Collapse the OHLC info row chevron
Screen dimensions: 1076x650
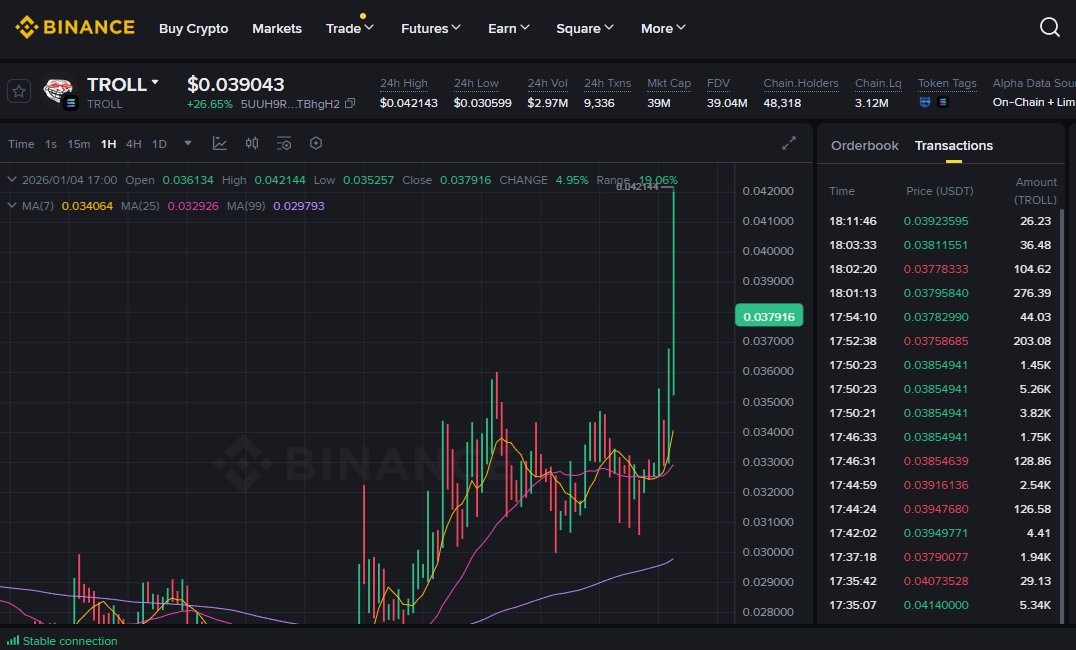click(x=12, y=180)
